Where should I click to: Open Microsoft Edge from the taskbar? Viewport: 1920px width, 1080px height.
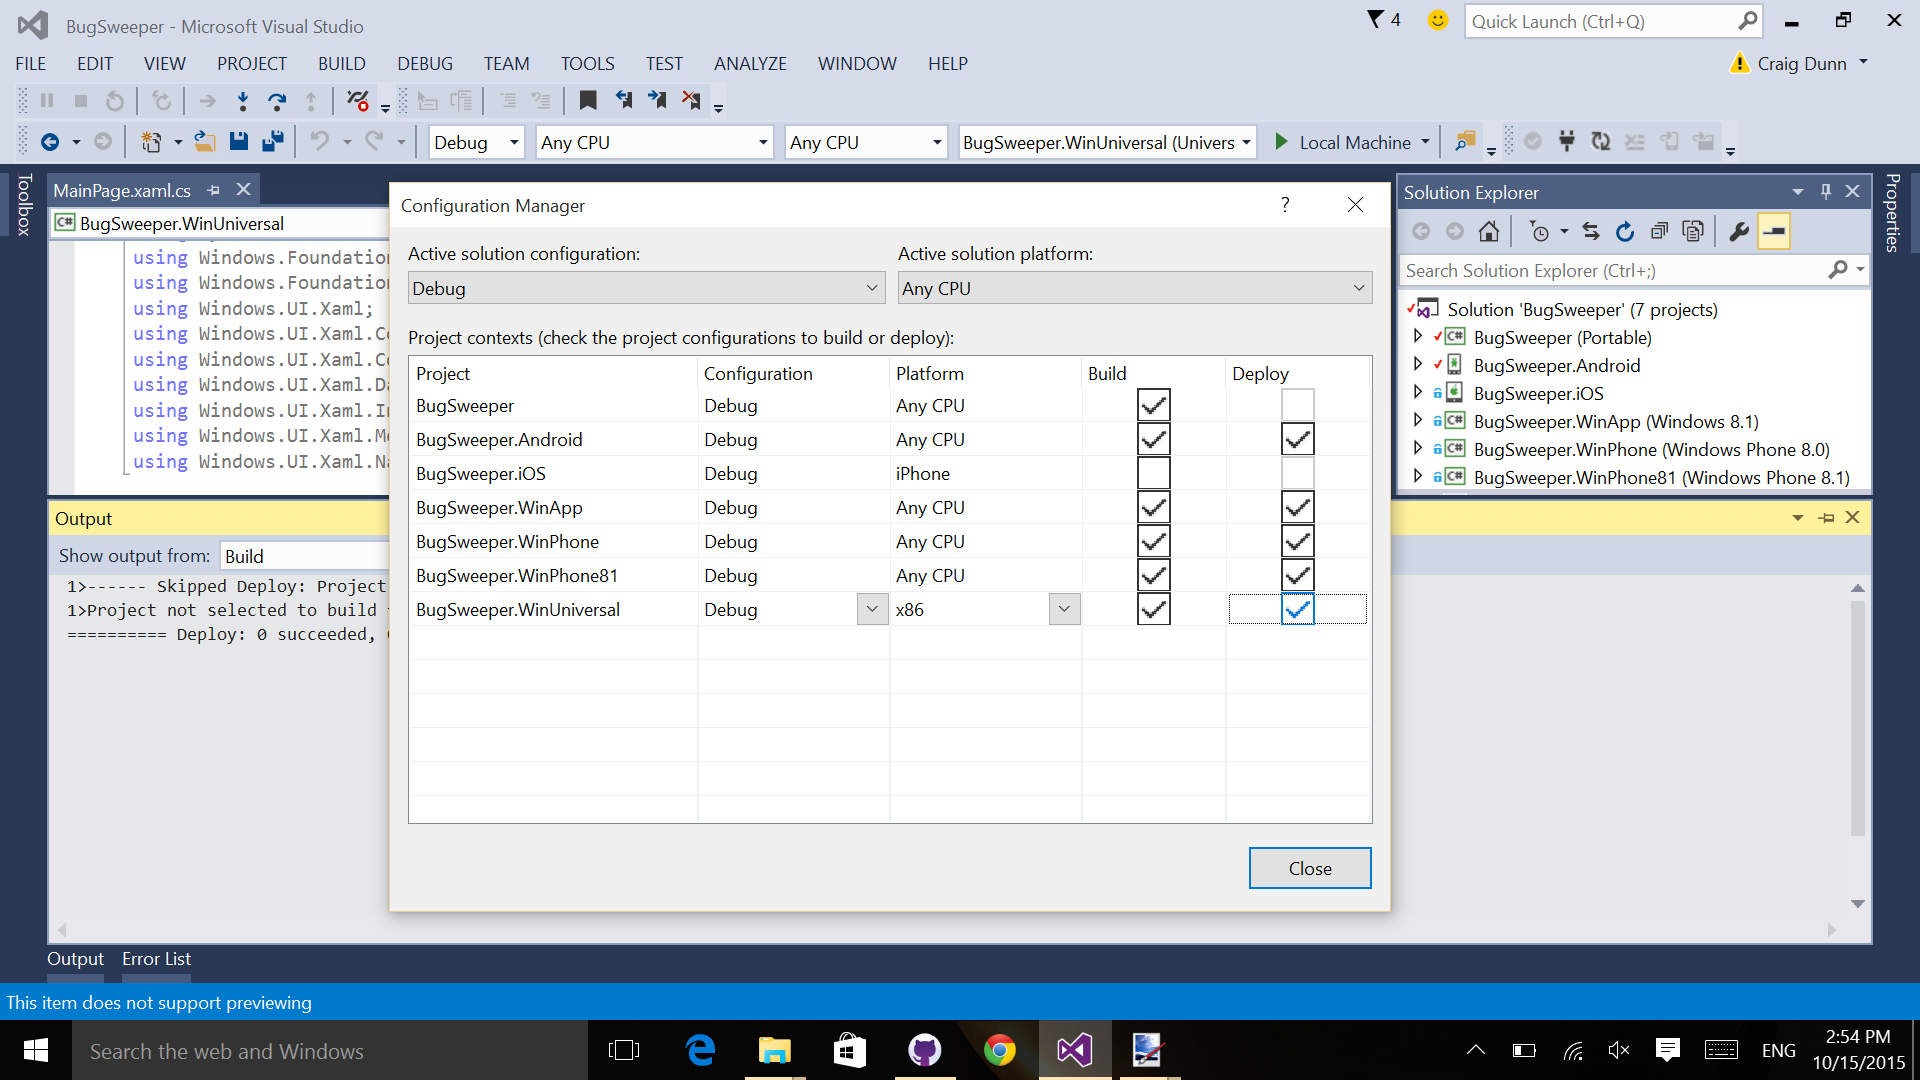pos(701,1050)
